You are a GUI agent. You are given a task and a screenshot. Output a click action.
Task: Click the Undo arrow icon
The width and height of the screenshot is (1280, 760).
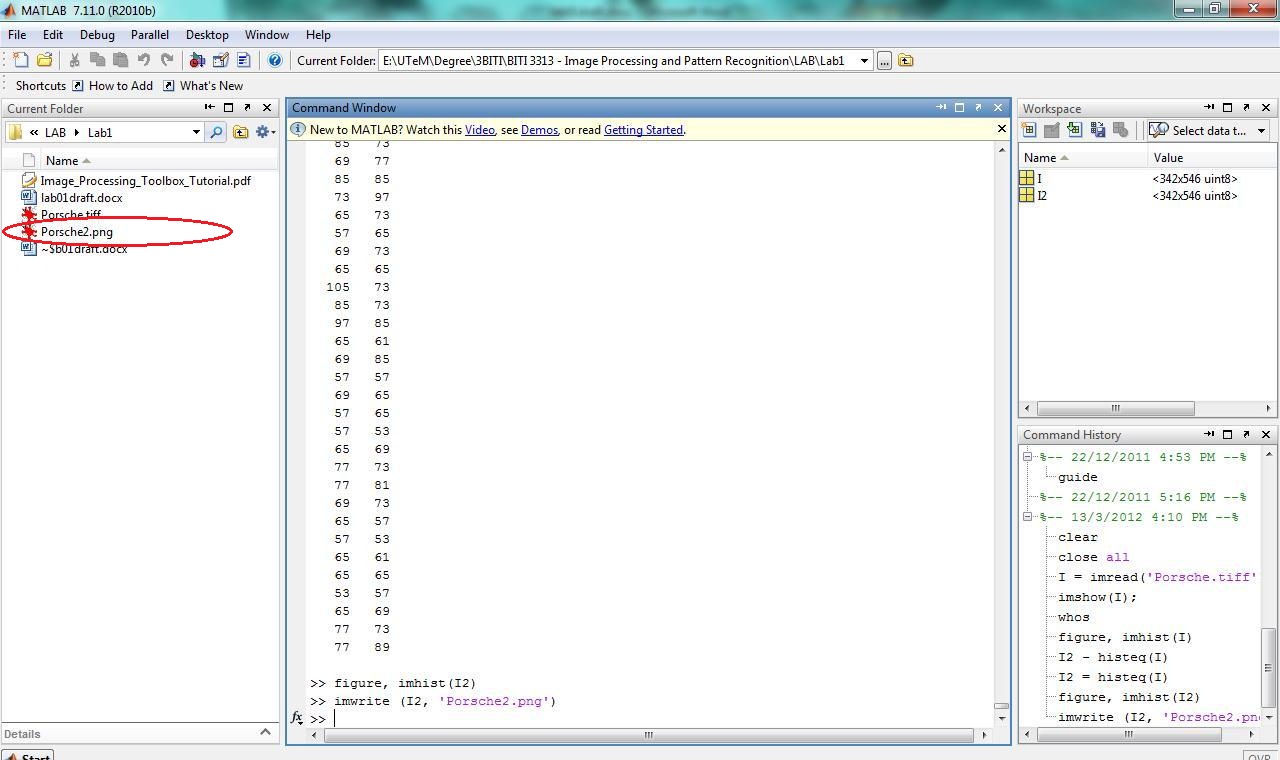[144, 60]
